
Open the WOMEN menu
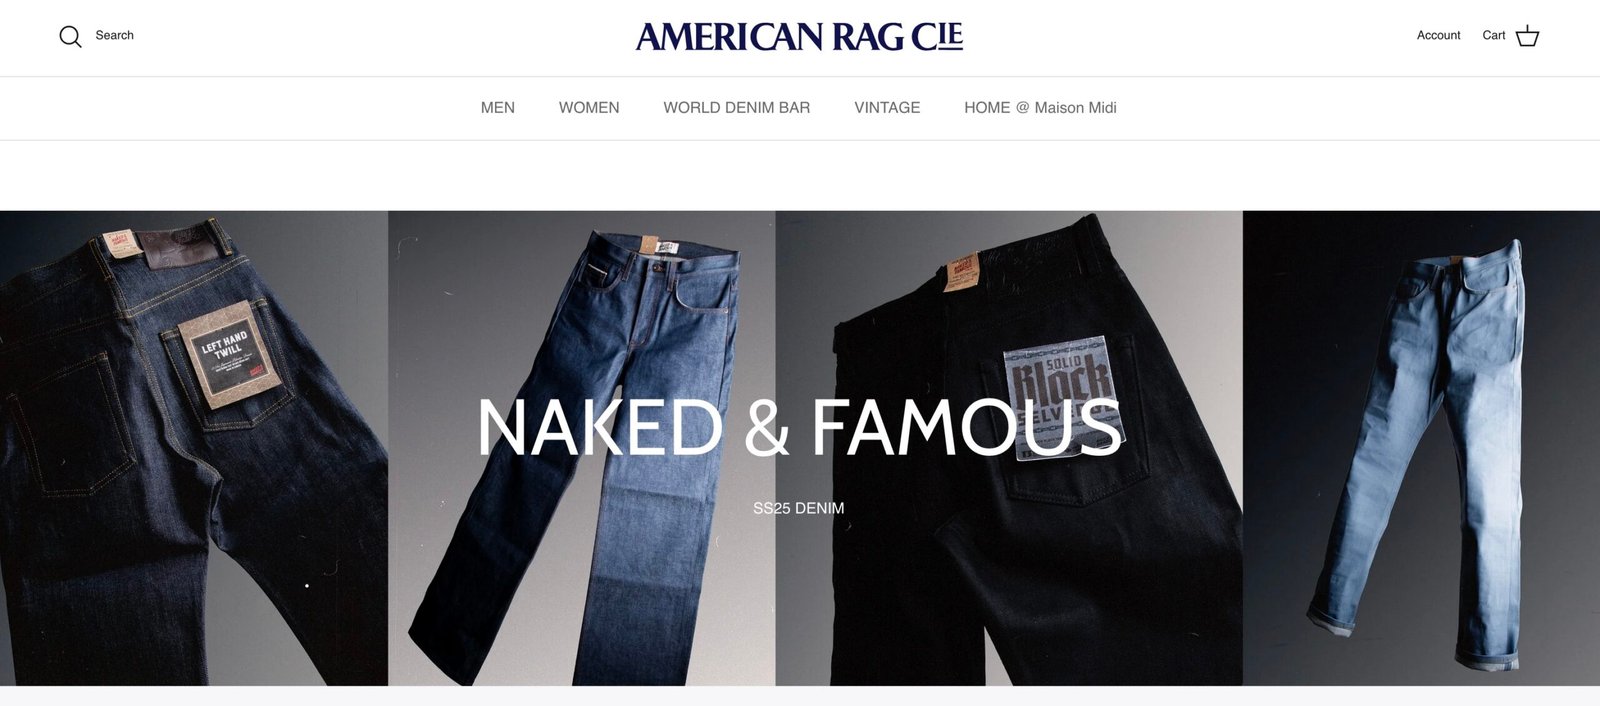[589, 108]
